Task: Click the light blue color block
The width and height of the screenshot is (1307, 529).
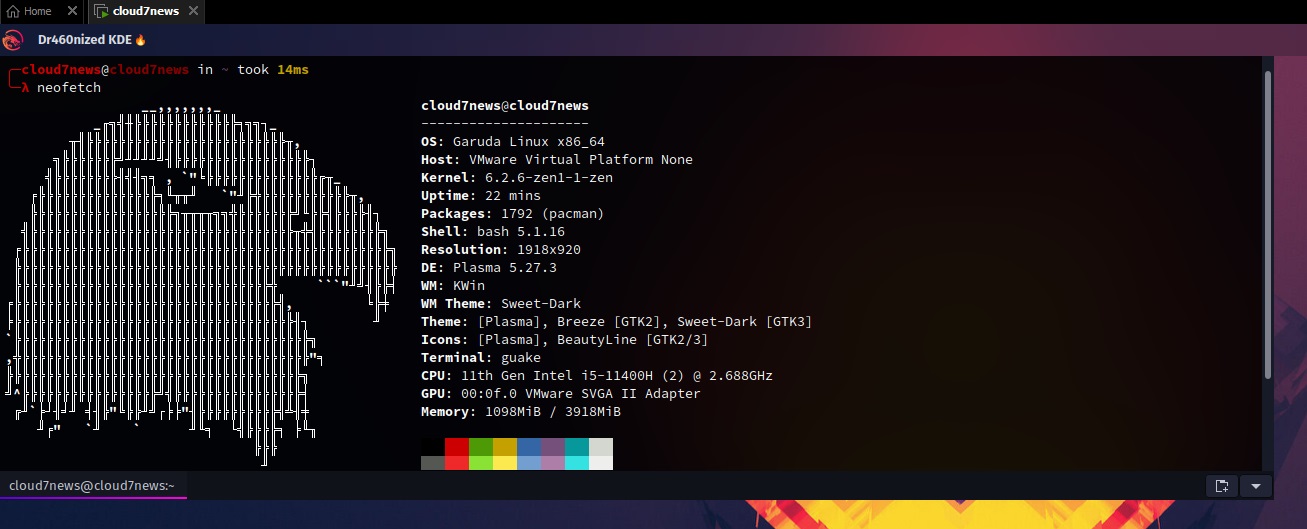Action: coord(529,463)
